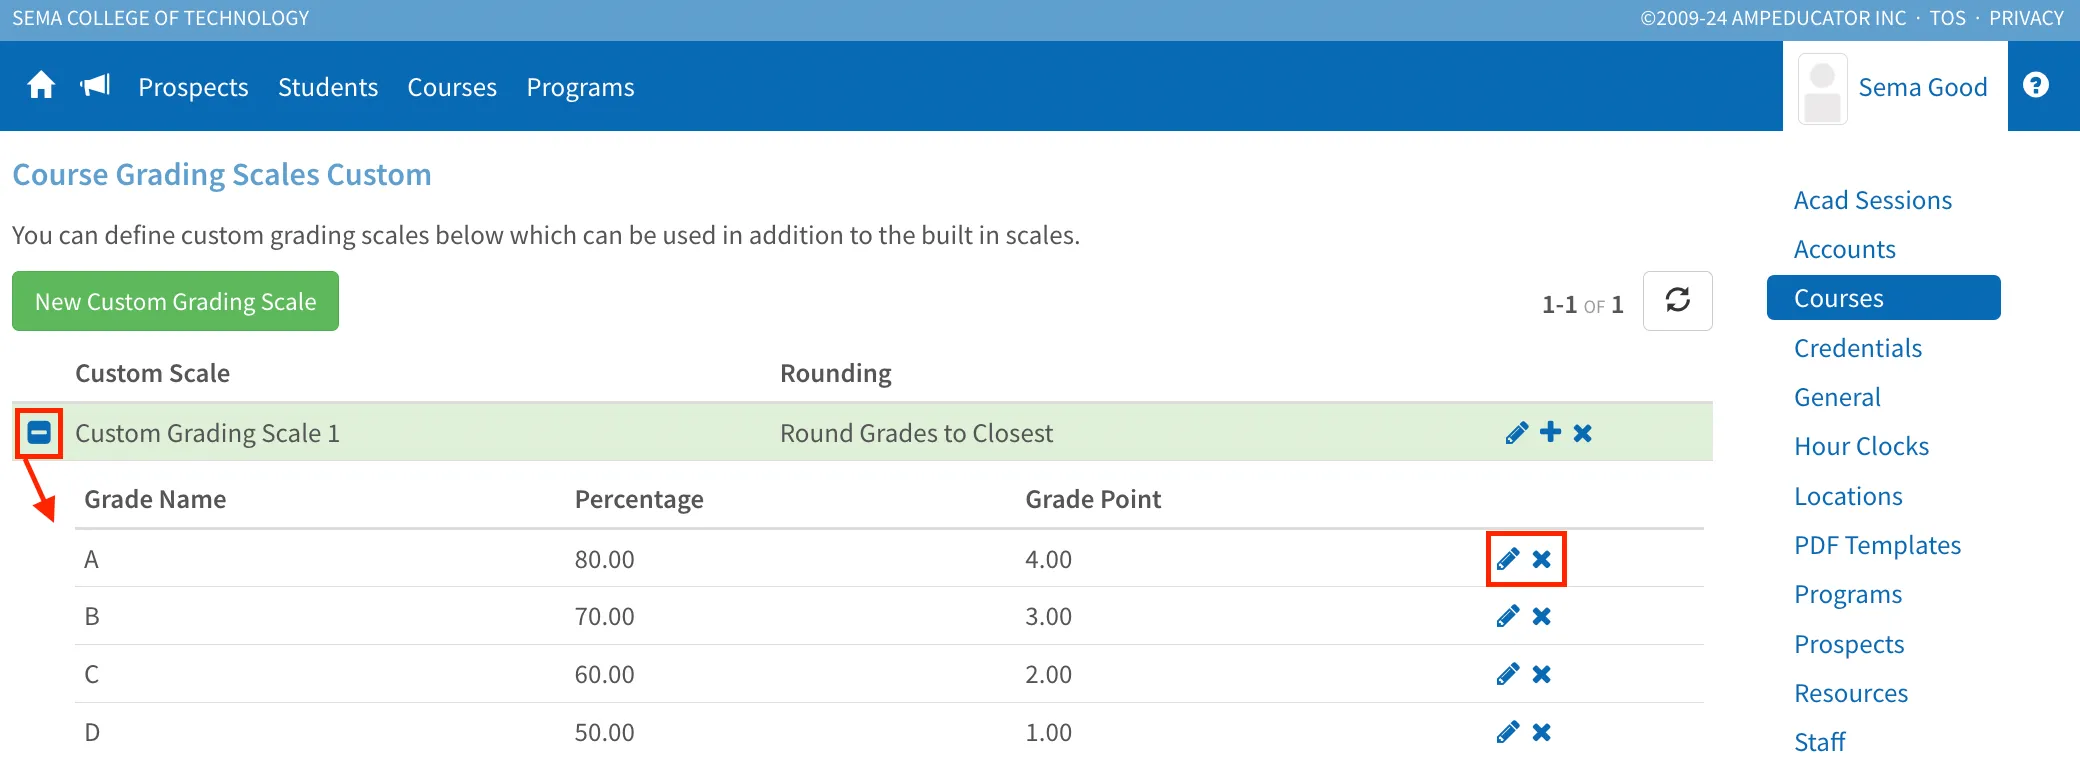2080x774 pixels.
Task: Add a grade to Custom Grading Scale 1
Action: 1550,432
